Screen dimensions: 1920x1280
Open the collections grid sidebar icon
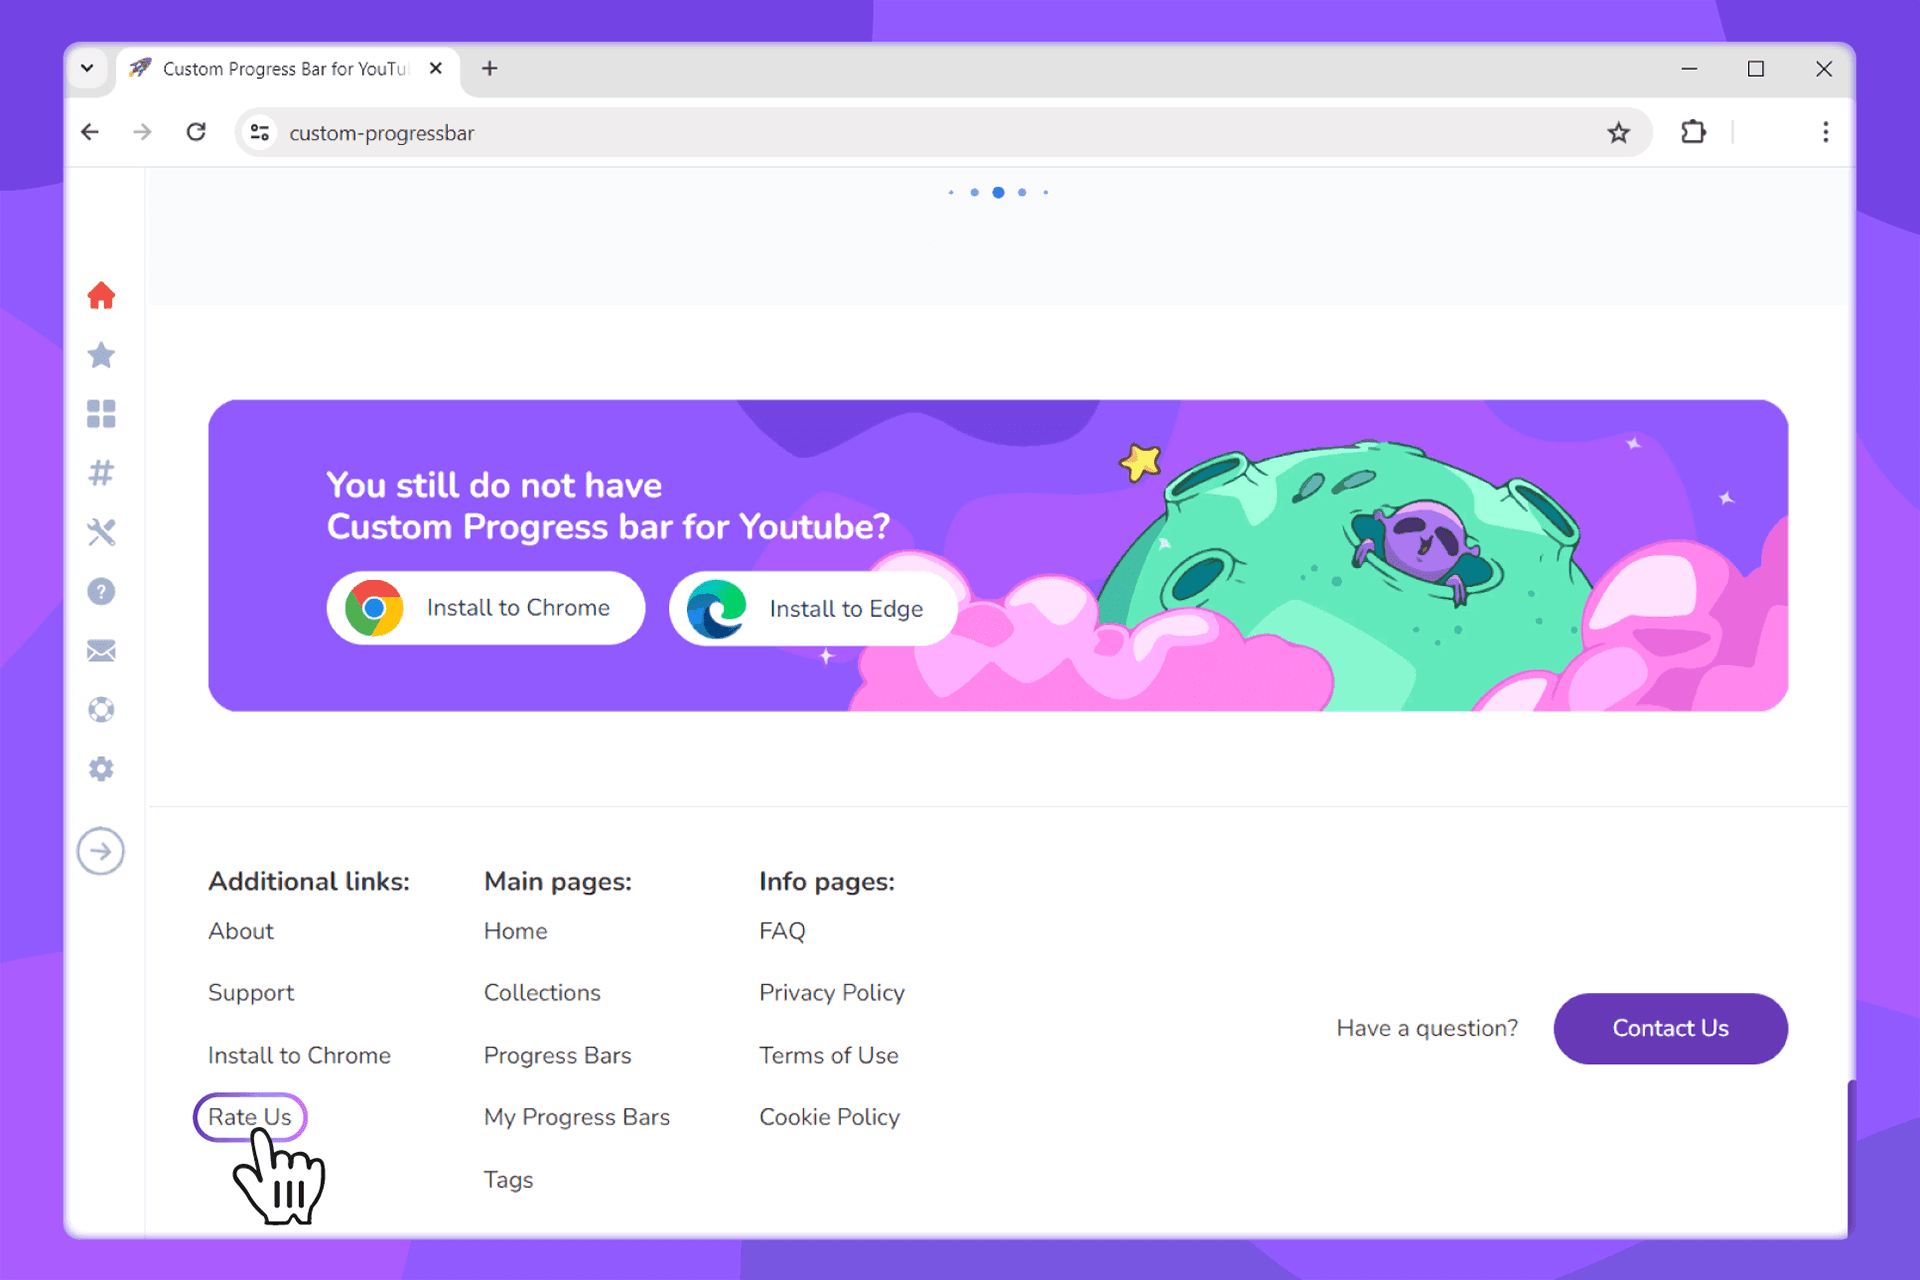coord(101,414)
